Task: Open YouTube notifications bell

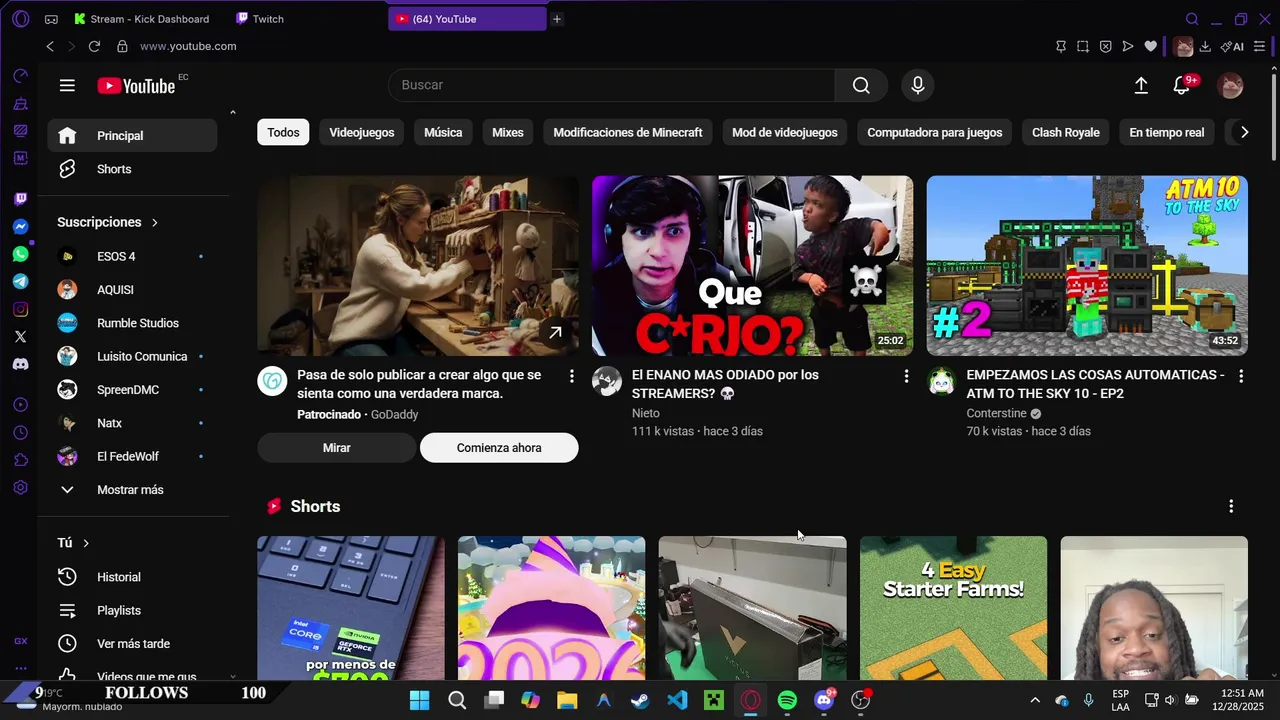Action: (x=1182, y=86)
